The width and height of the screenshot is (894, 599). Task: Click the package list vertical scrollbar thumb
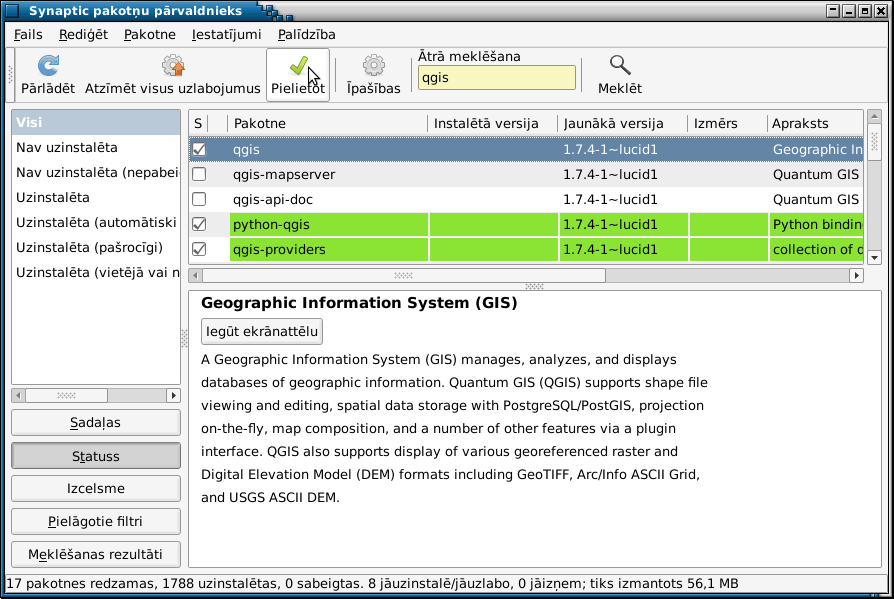(x=875, y=142)
